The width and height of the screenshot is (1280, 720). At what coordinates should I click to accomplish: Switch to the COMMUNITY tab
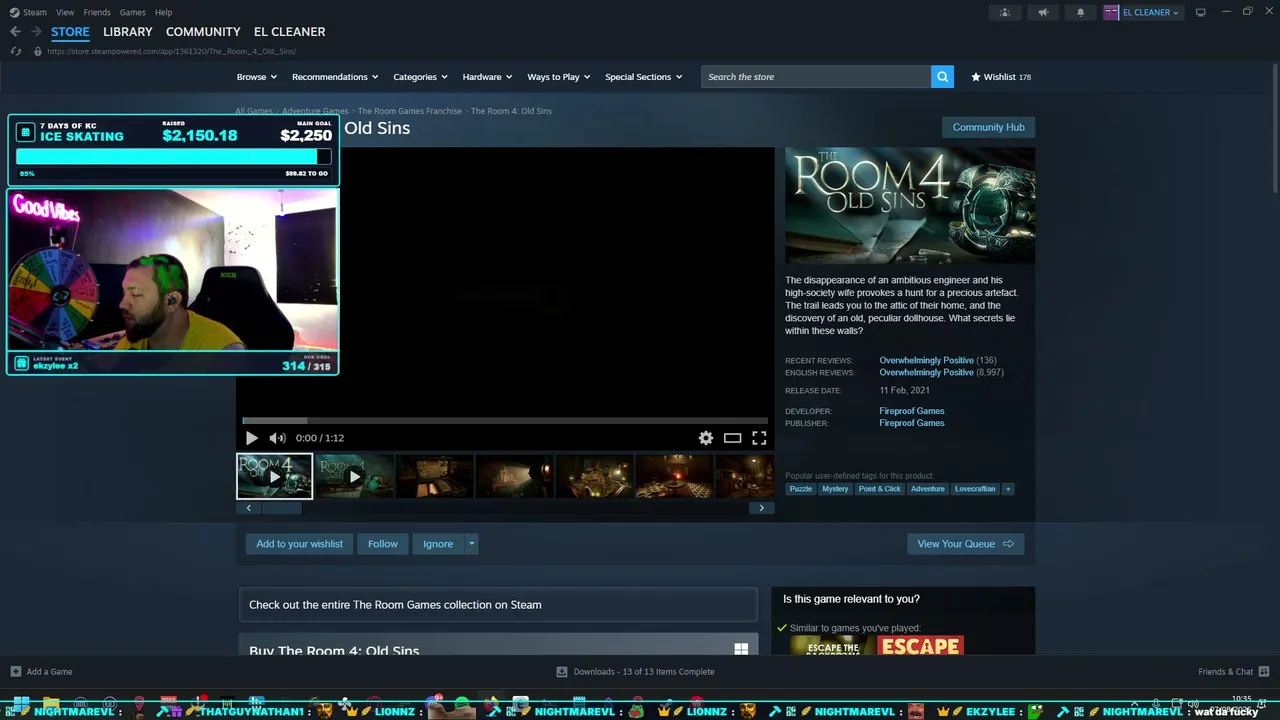[x=203, y=32]
